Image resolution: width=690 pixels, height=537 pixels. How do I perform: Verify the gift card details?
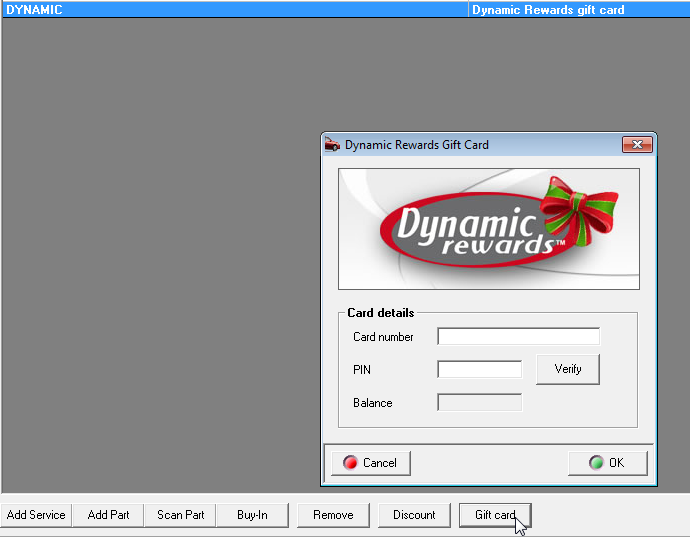tap(568, 369)
